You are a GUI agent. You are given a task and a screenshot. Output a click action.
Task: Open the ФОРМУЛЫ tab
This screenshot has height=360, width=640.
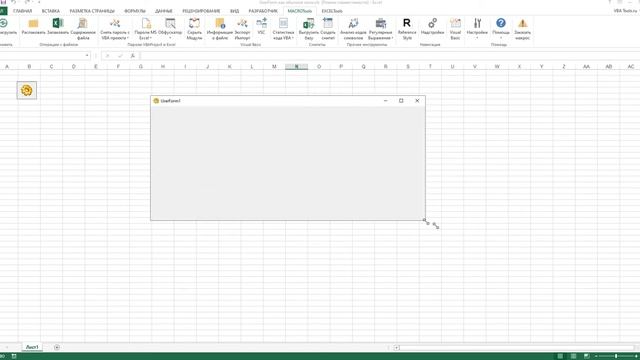tap(135, 11)
